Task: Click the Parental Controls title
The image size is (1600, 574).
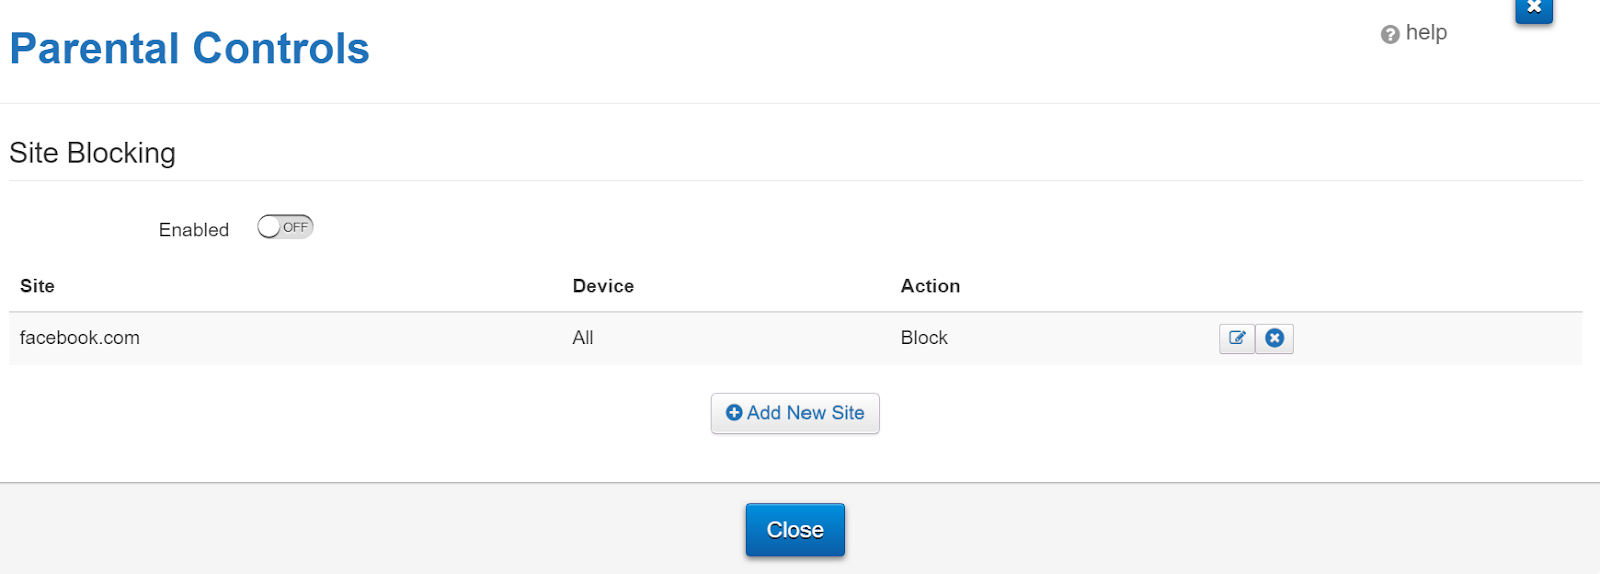Action: (x=190, y=48)
